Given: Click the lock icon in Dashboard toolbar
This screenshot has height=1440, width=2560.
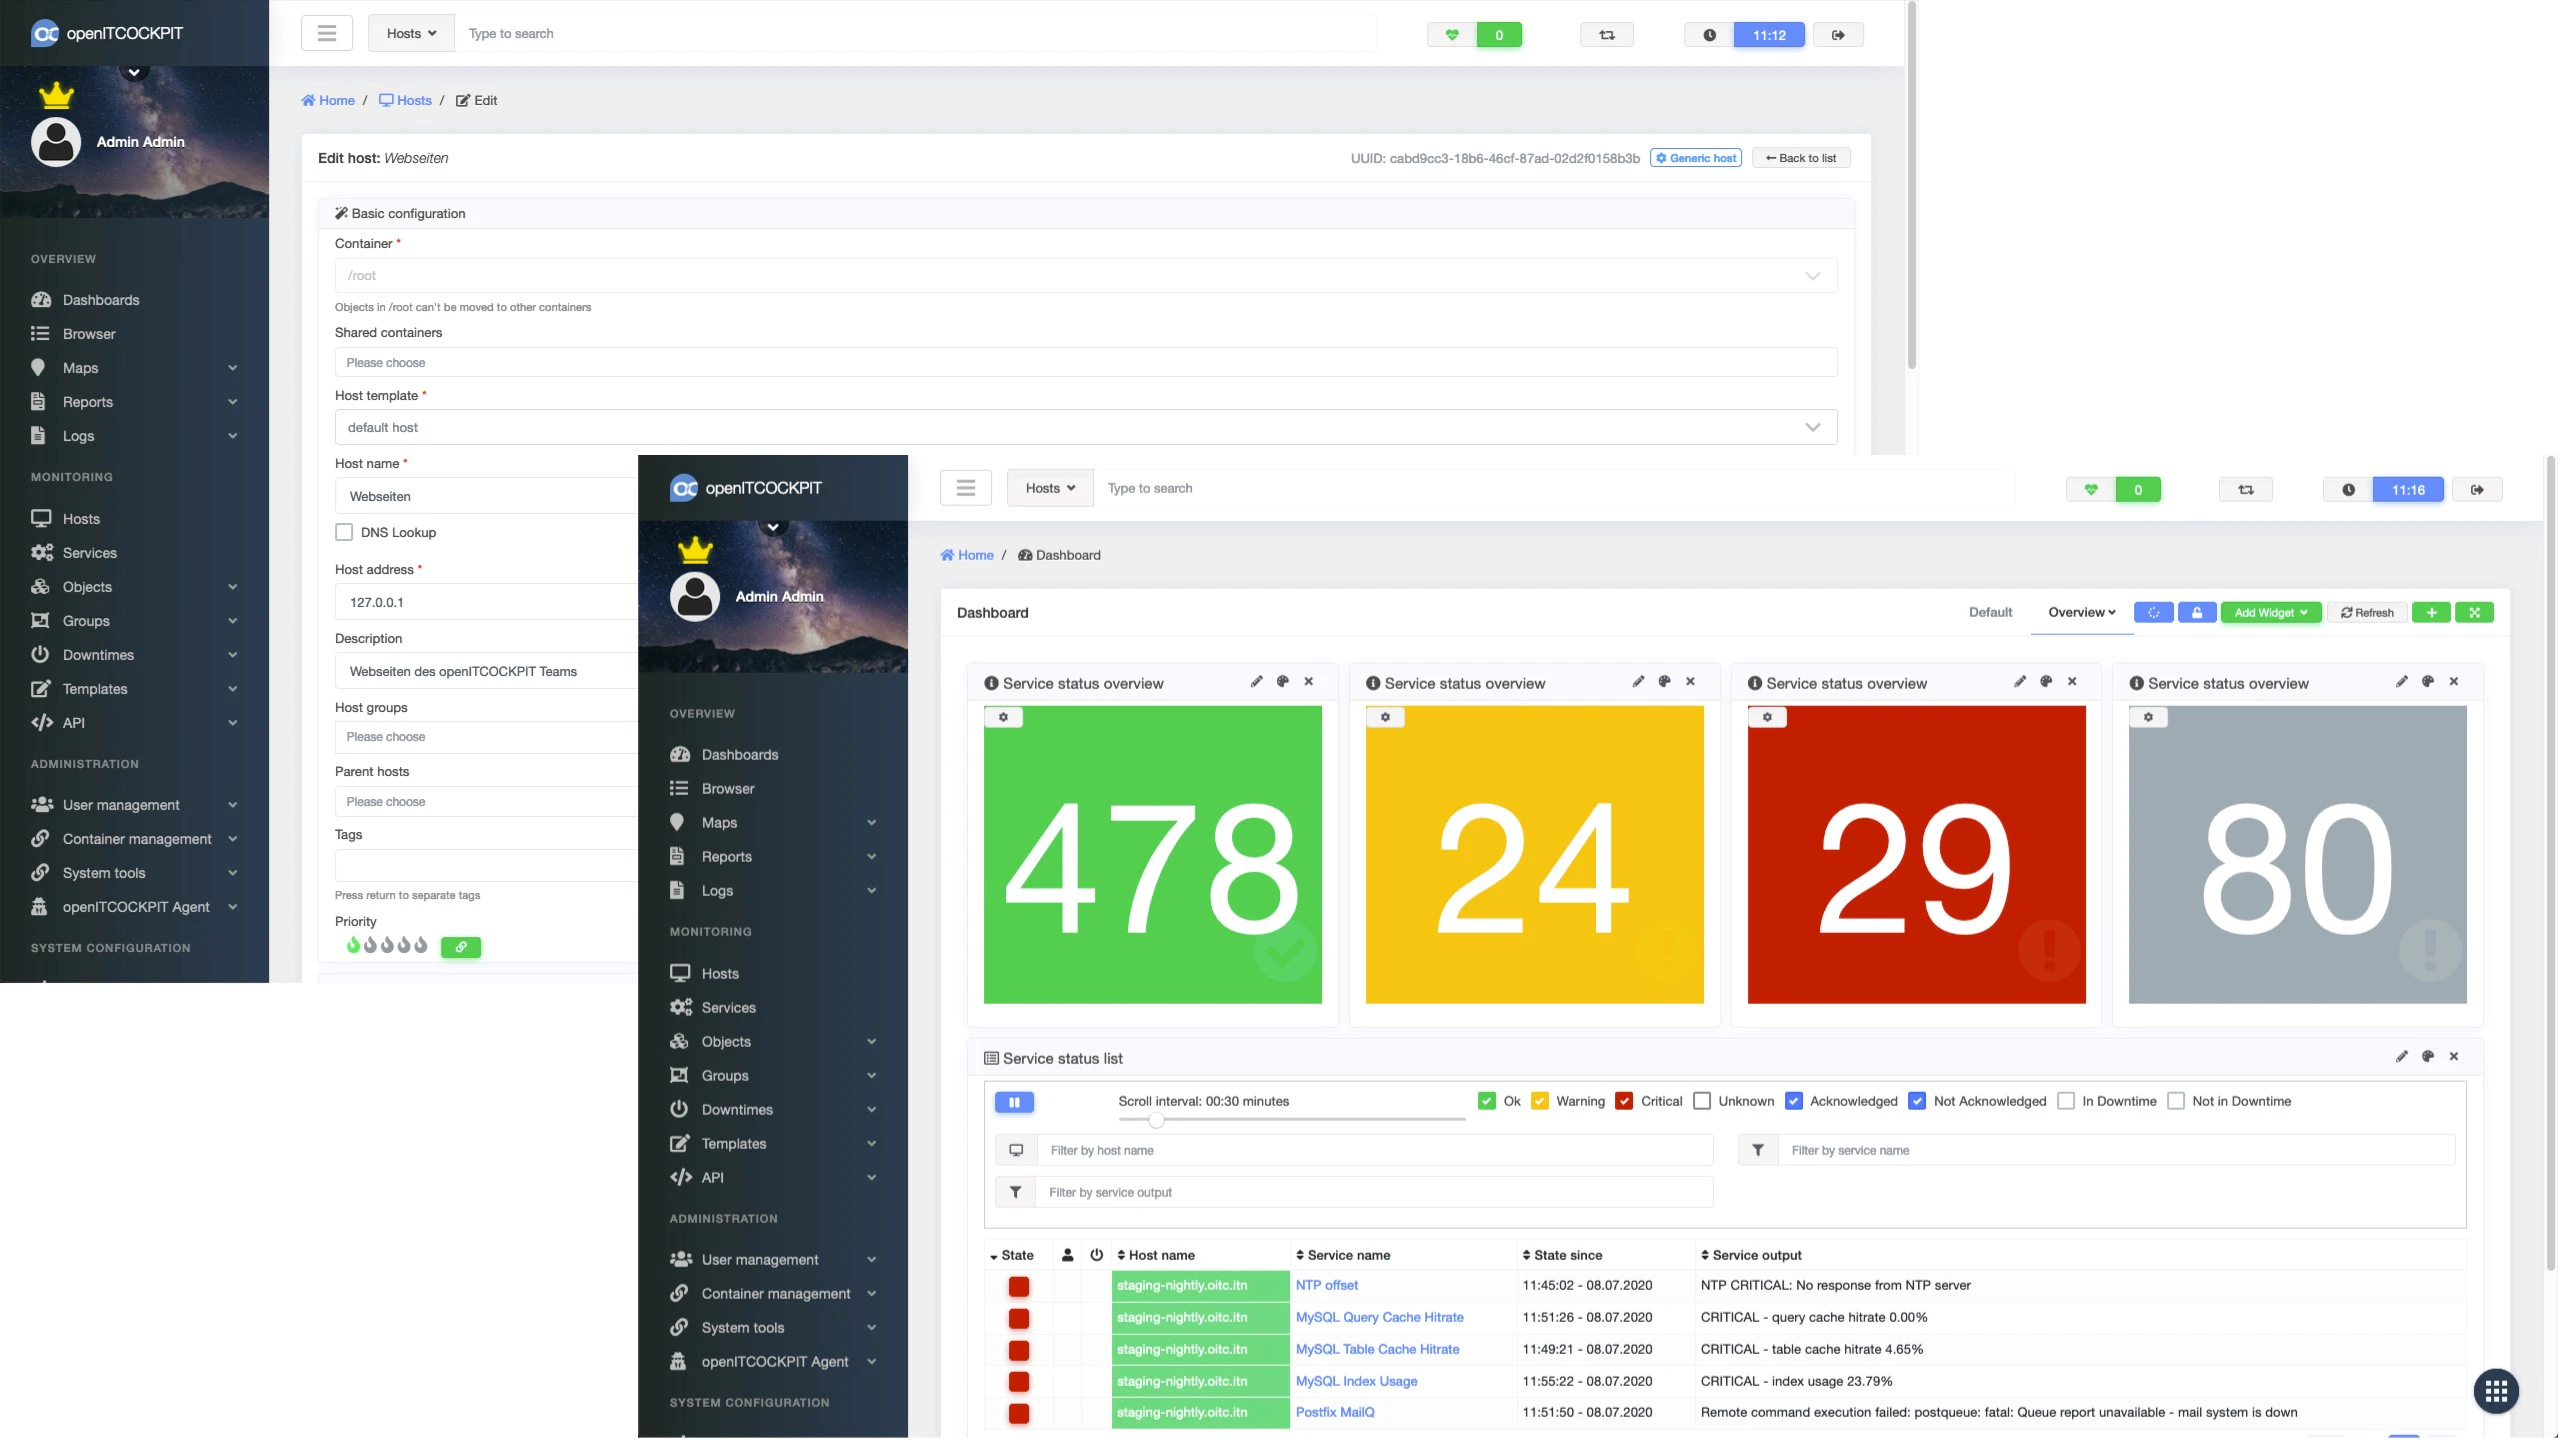Looking at the screenshot, I should pyautogui.click(x=2197, y=613).
